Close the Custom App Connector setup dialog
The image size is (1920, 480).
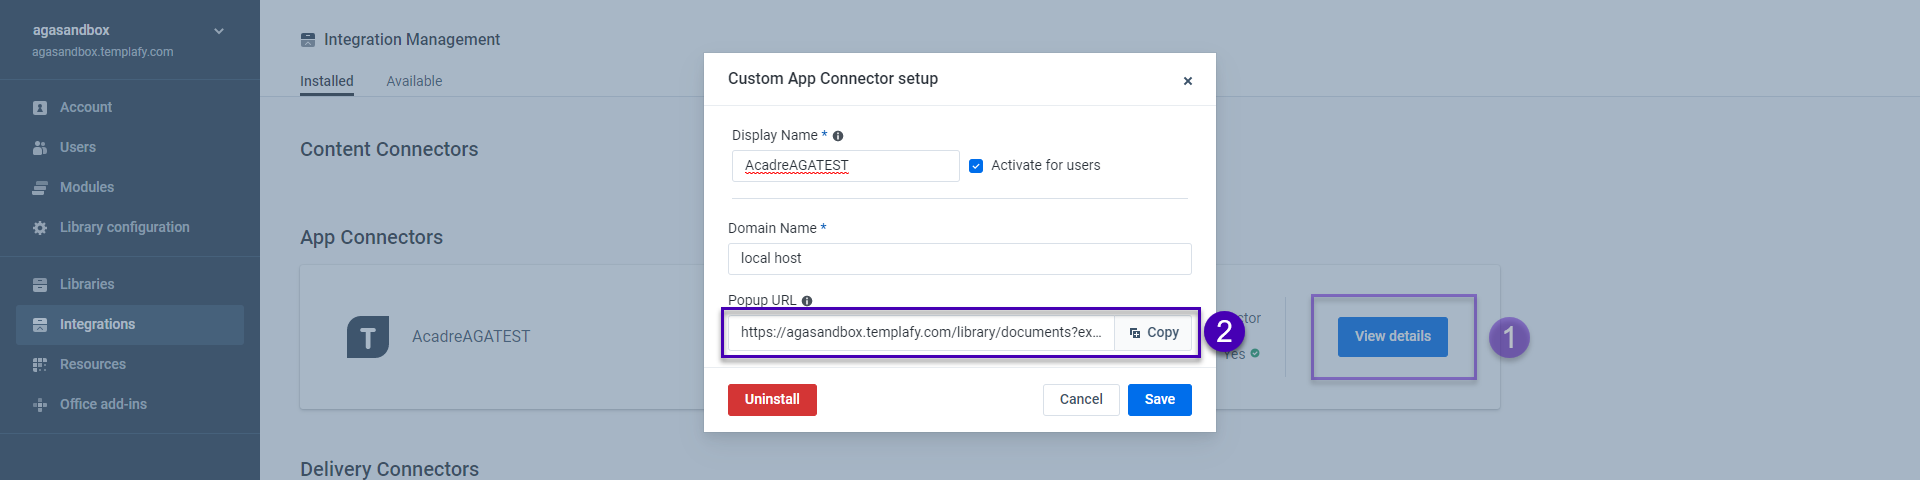click(1188, 81)
